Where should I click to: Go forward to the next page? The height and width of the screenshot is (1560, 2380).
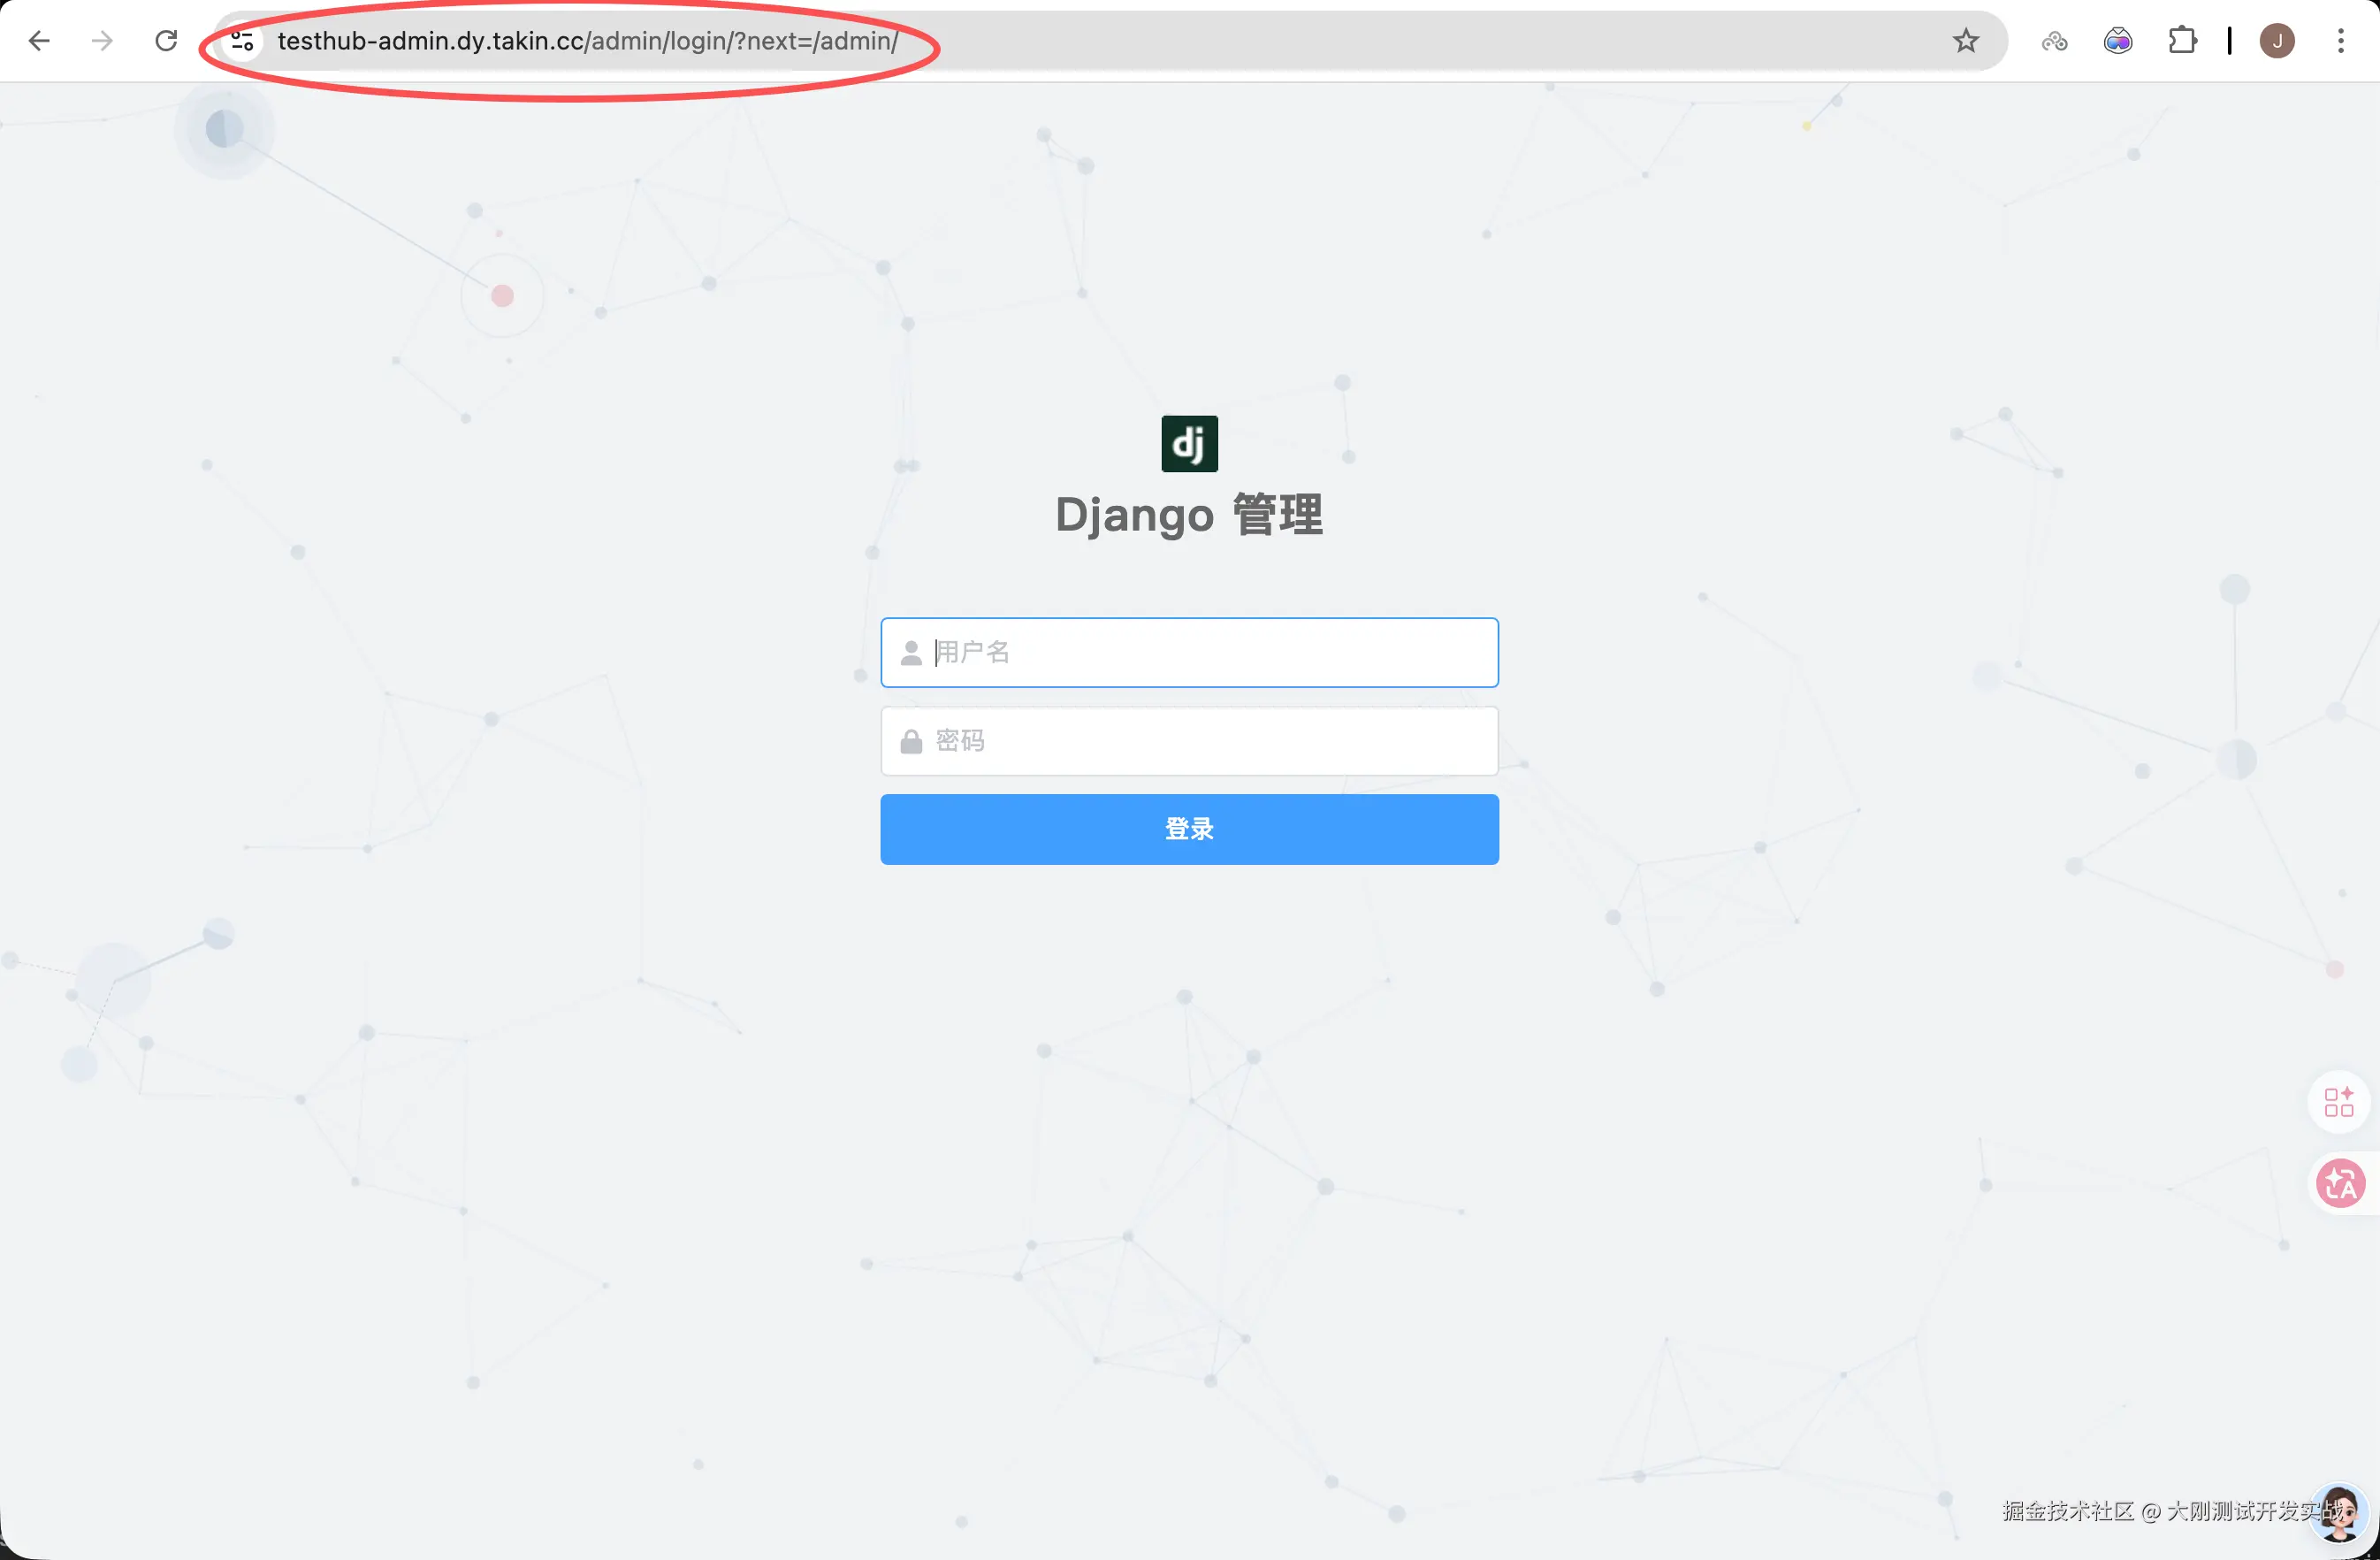(x=102, y=41)
